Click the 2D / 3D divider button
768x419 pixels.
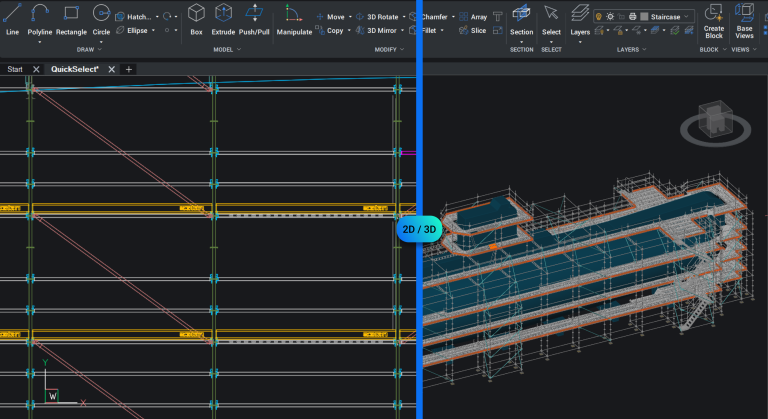point(419,229)
